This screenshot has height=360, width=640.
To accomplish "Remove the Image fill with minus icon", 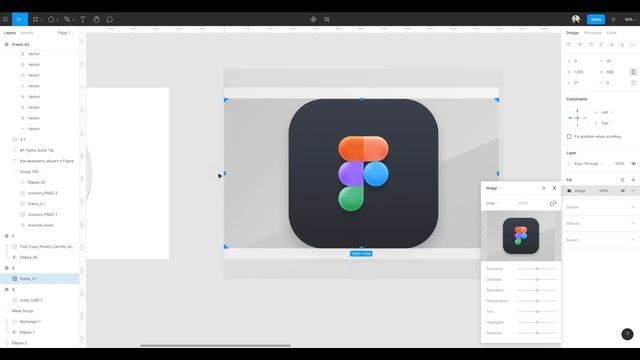I will pyautogui.click(x=633, y=191).
